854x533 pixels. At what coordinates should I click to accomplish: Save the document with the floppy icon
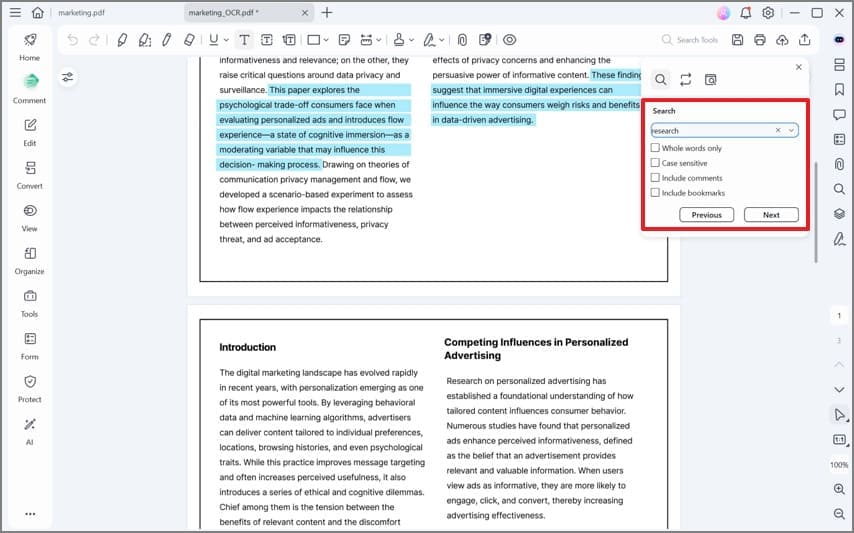coord(737,40)
